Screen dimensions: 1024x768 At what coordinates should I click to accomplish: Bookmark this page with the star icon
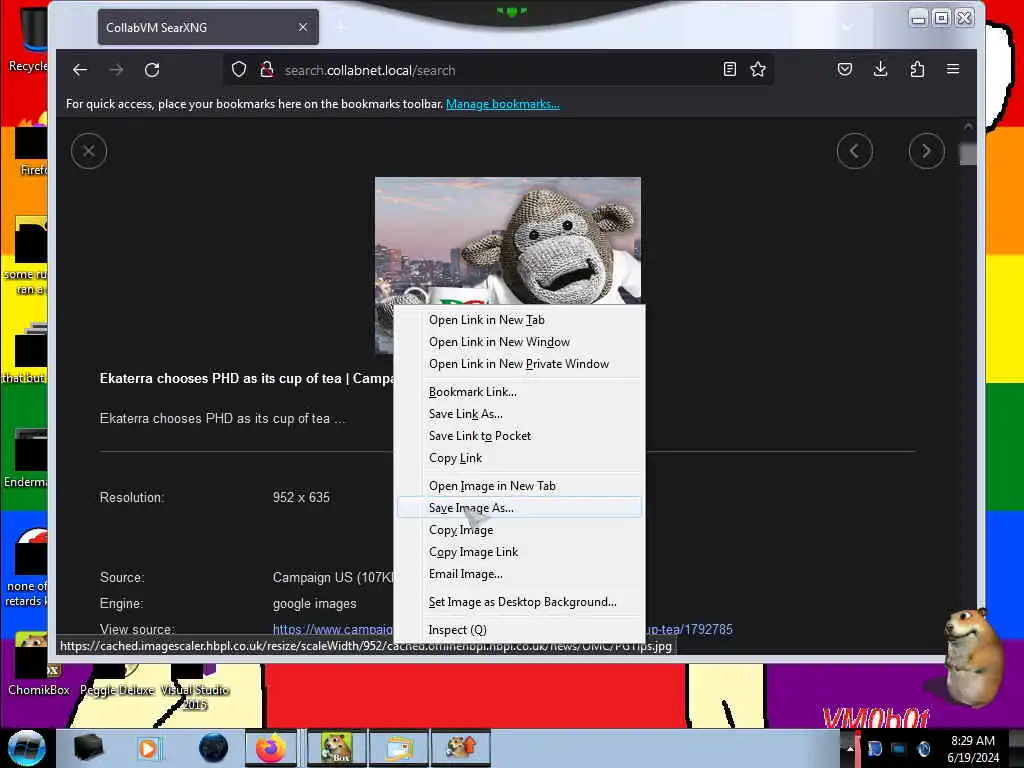coord(758,69)
